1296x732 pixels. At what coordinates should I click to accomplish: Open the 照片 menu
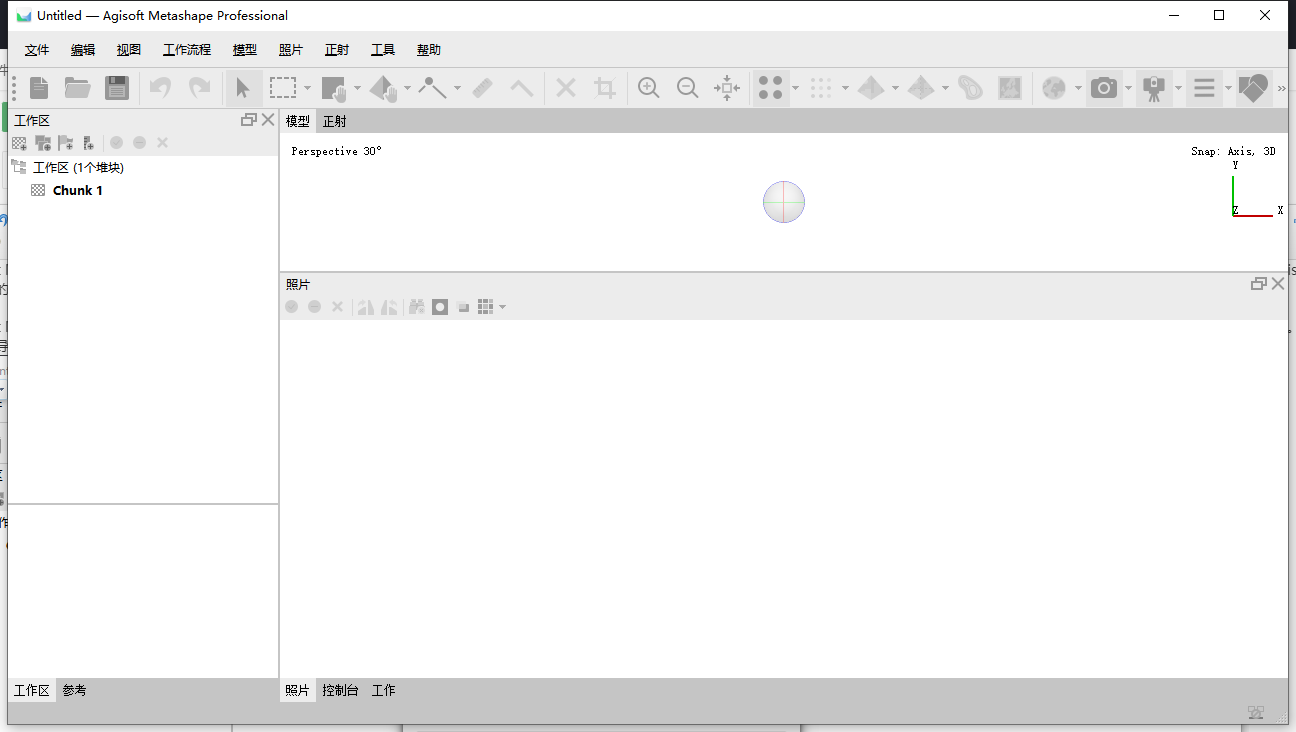tap(291, 50)
